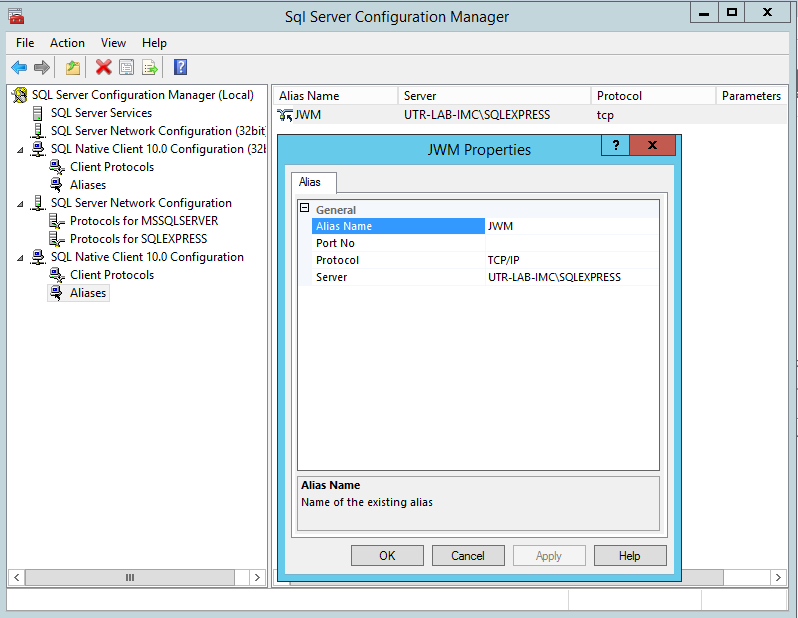Click the JWM alias name value field
This screenshot has width=798, height=618.
(572, 226)
